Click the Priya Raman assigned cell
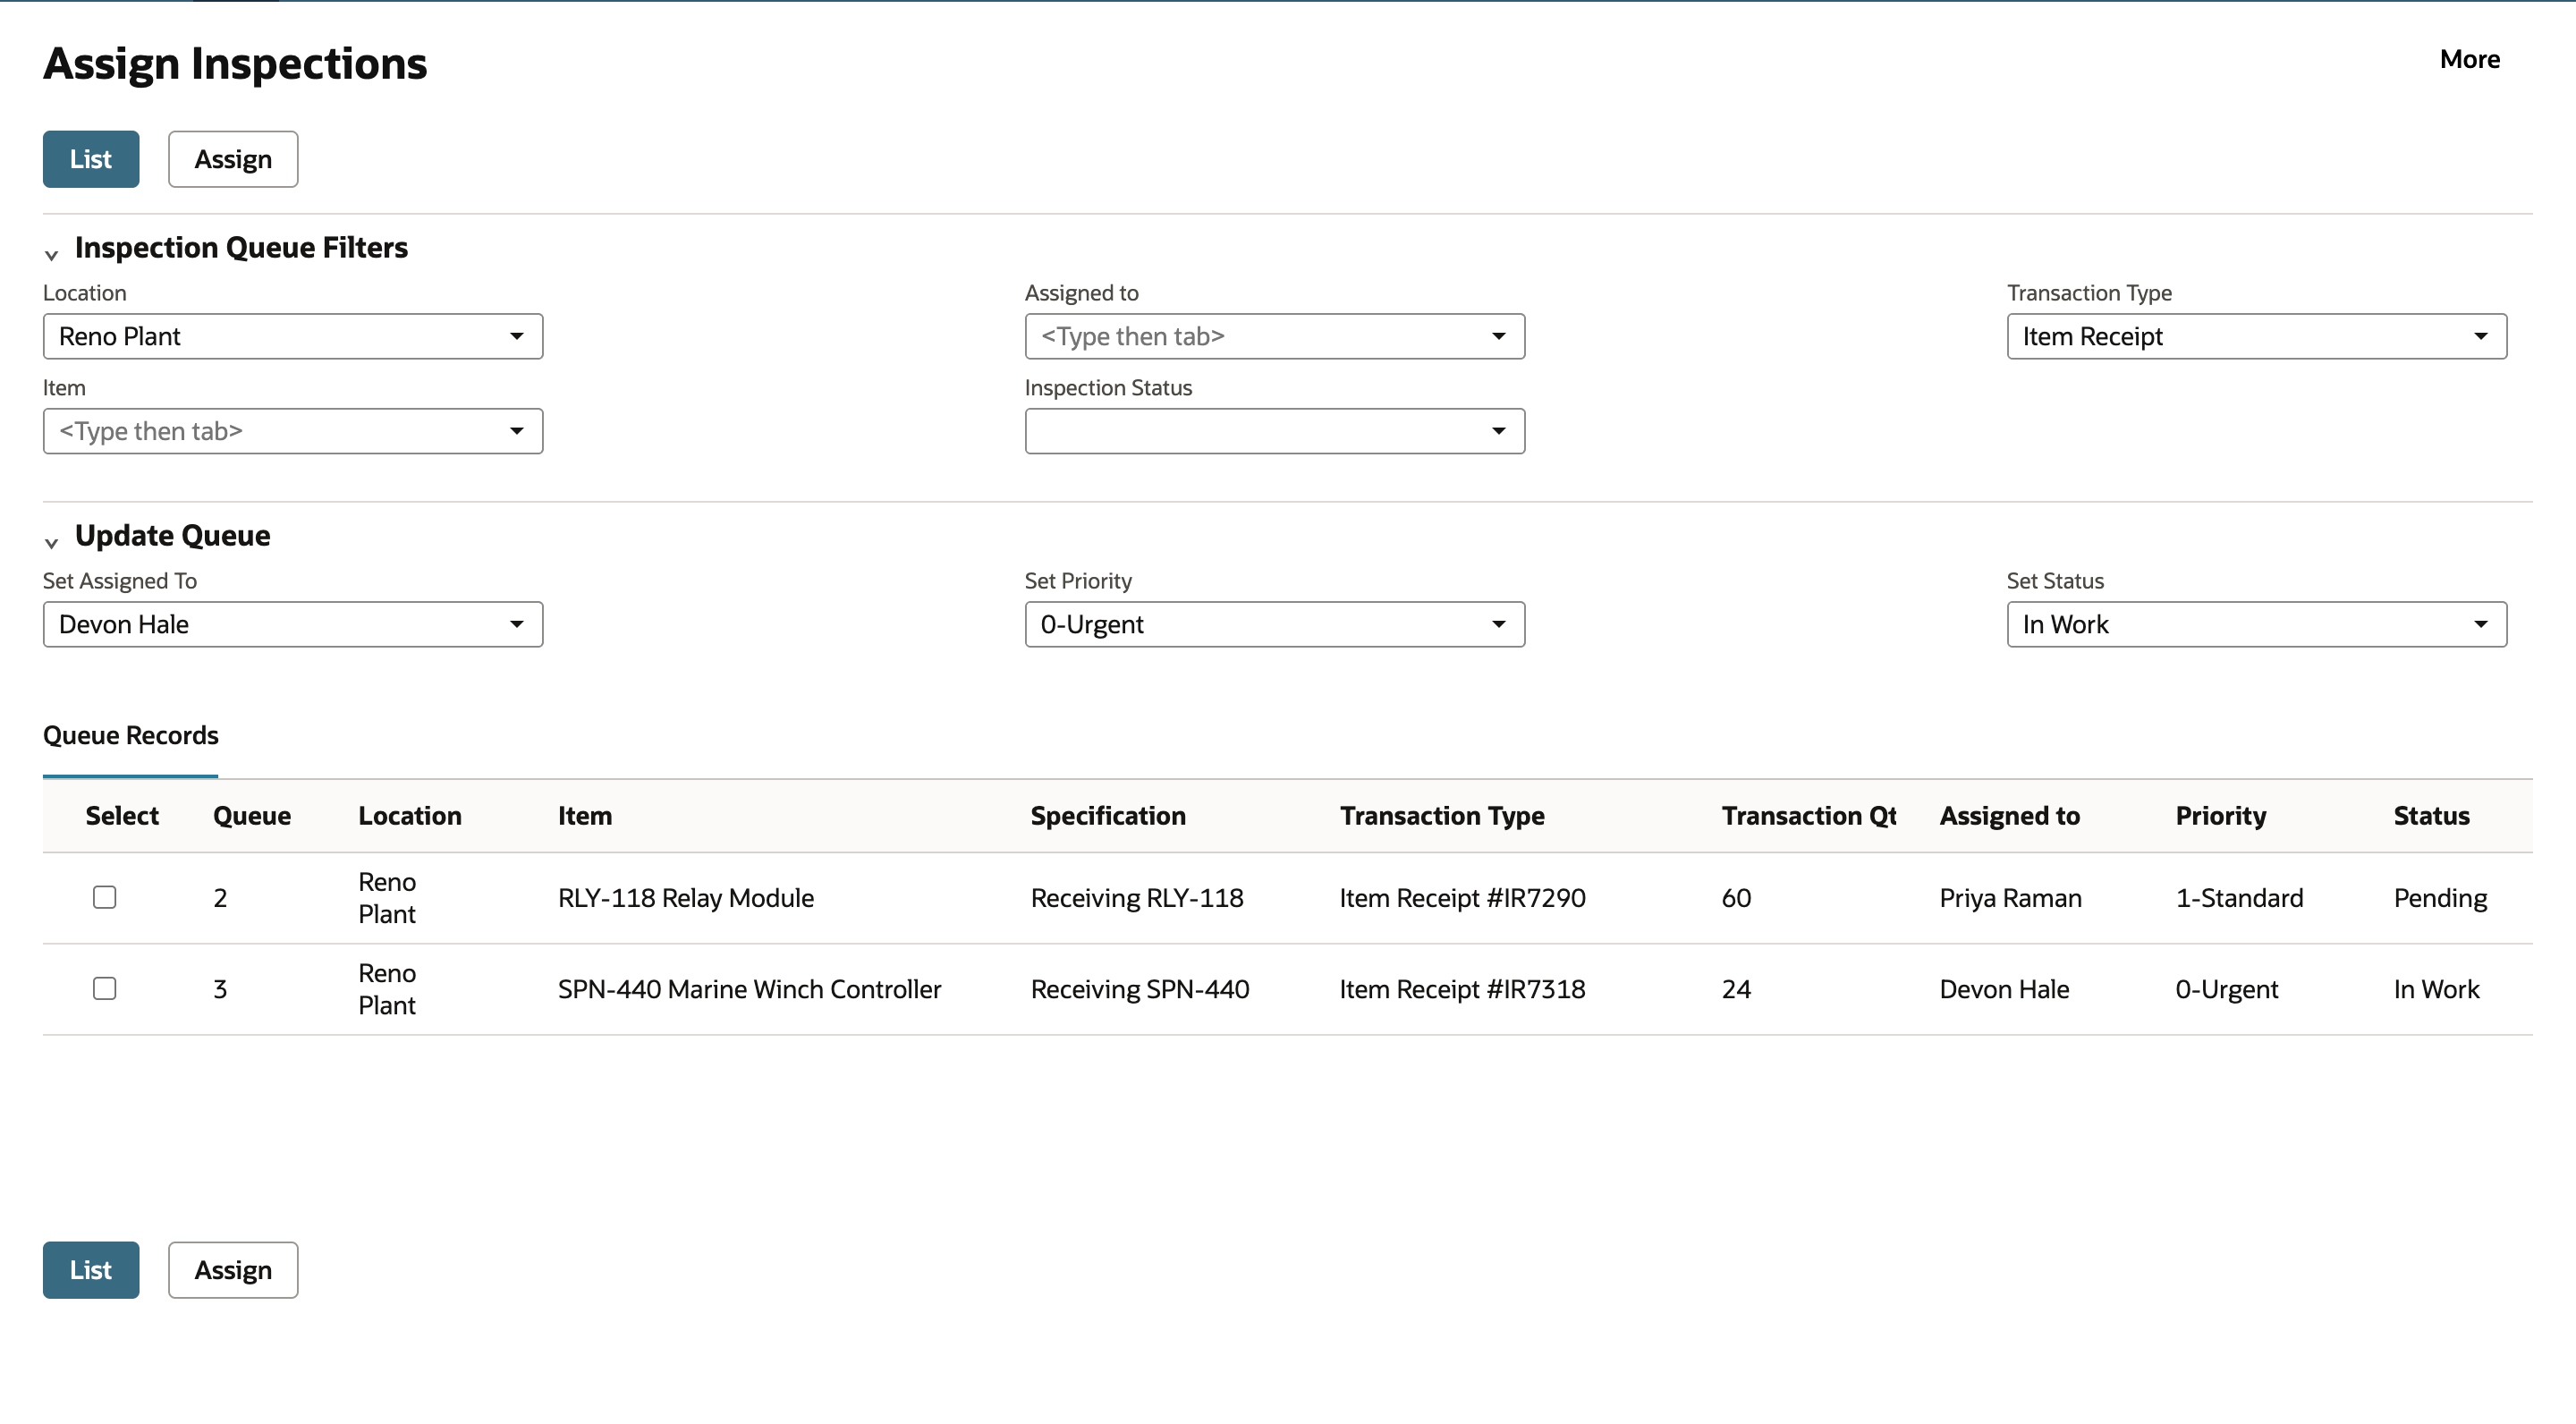Screen dimensions: 2576x1424 coord(2011,898)
